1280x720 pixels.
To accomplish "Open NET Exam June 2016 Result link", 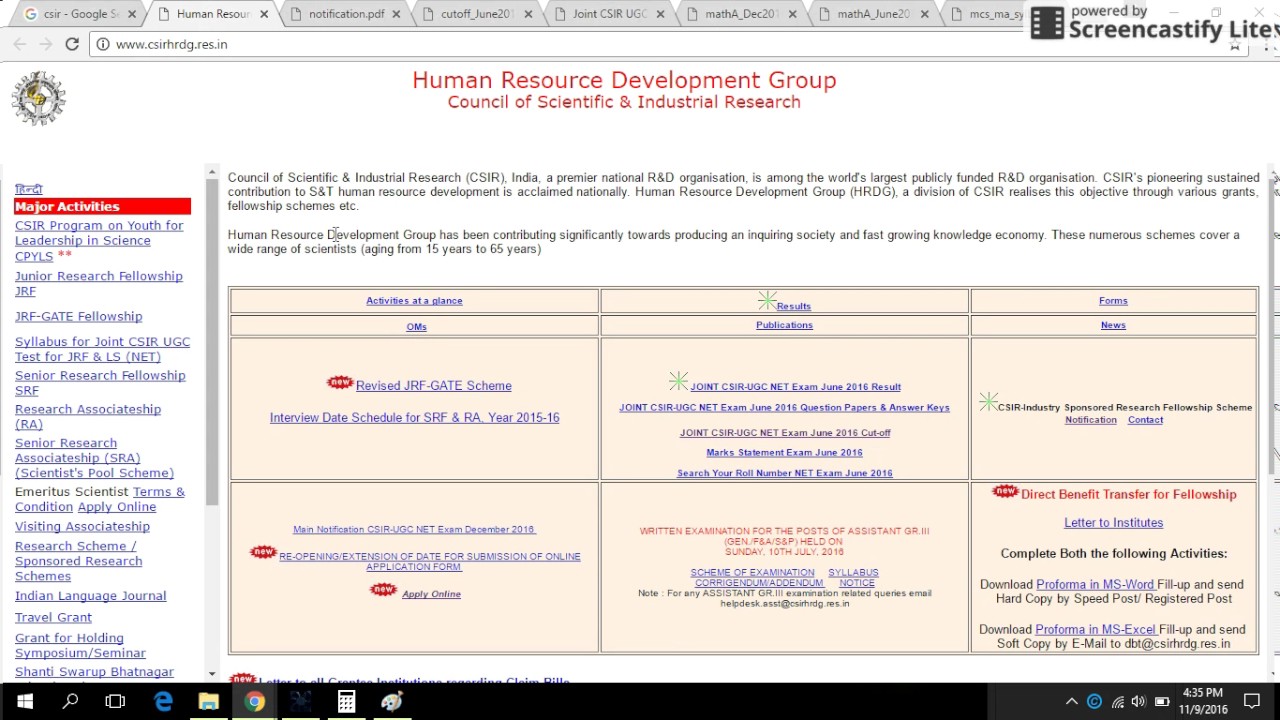I will click(795, 386).
